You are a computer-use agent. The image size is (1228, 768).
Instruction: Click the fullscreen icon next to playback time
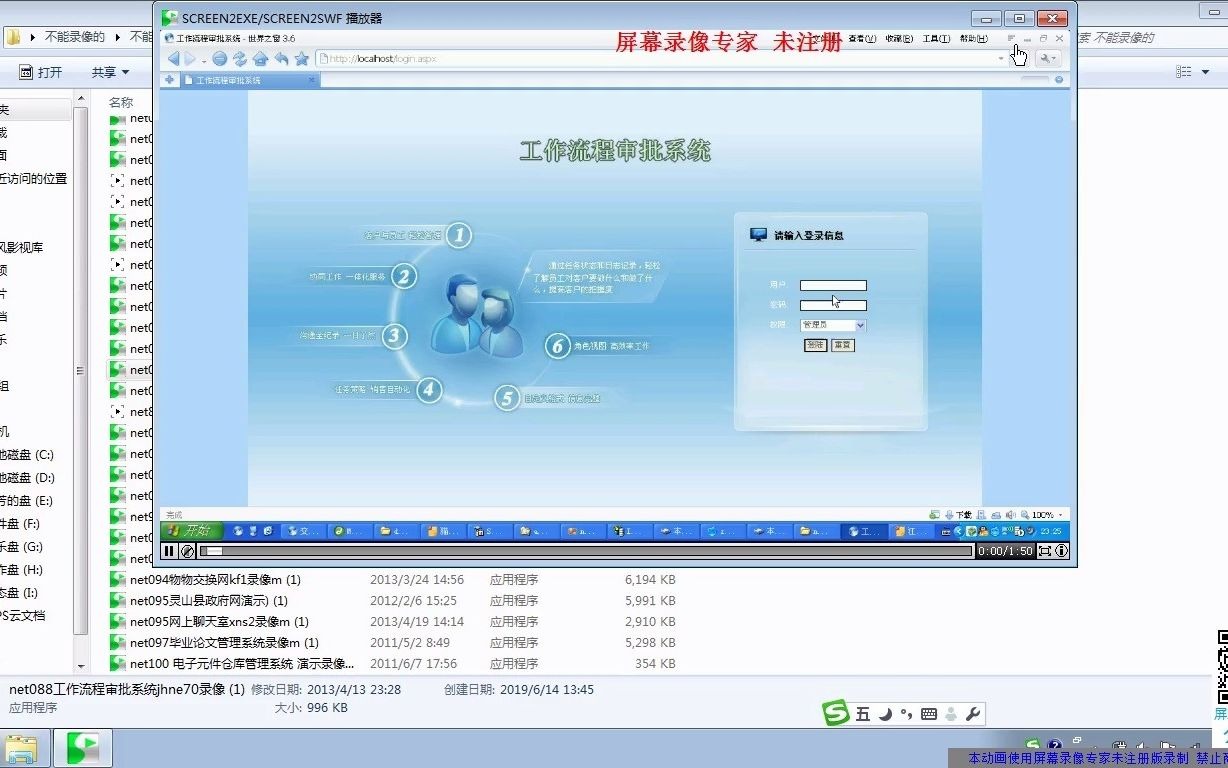[x=1045, y=550]
